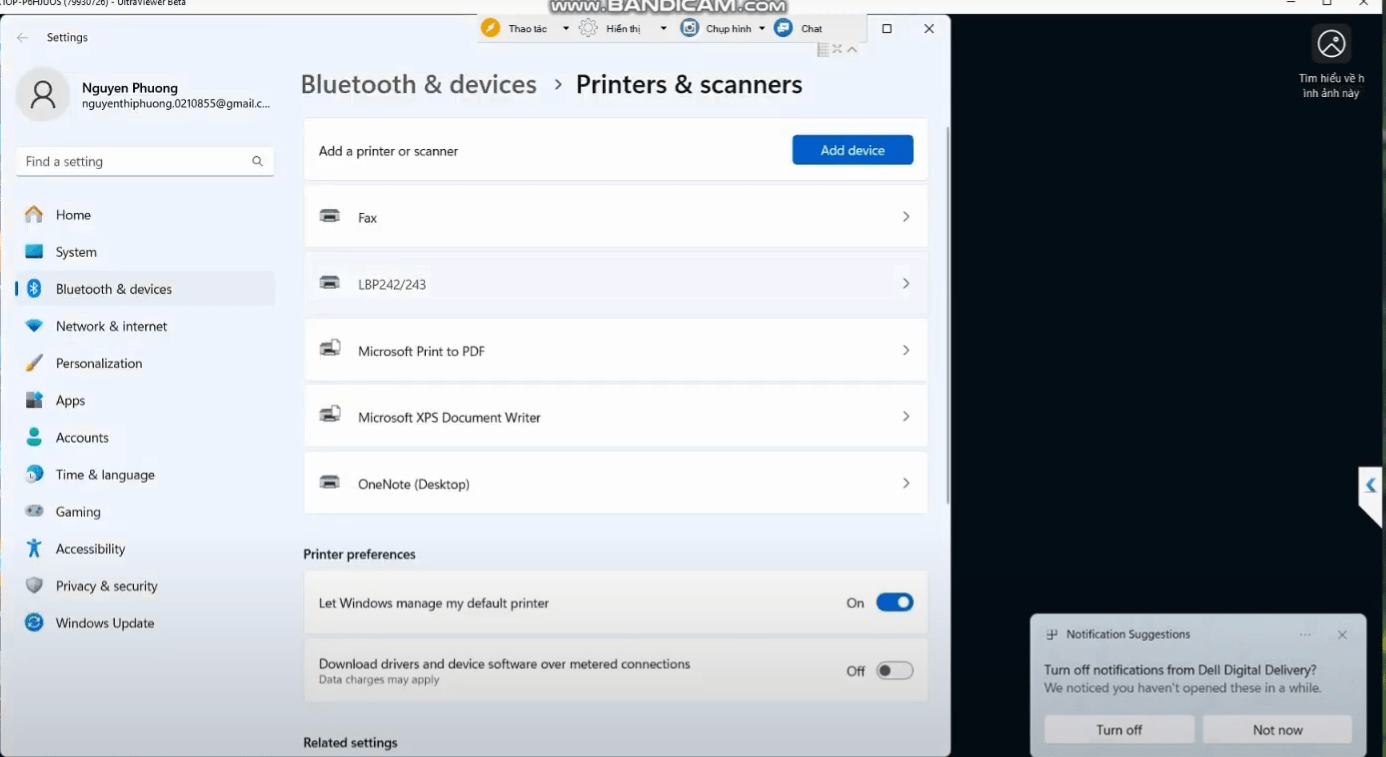Screen dimensions: 1386x757
Task: Click Turn off in the notification suggestion
Action: (1118, 730)
